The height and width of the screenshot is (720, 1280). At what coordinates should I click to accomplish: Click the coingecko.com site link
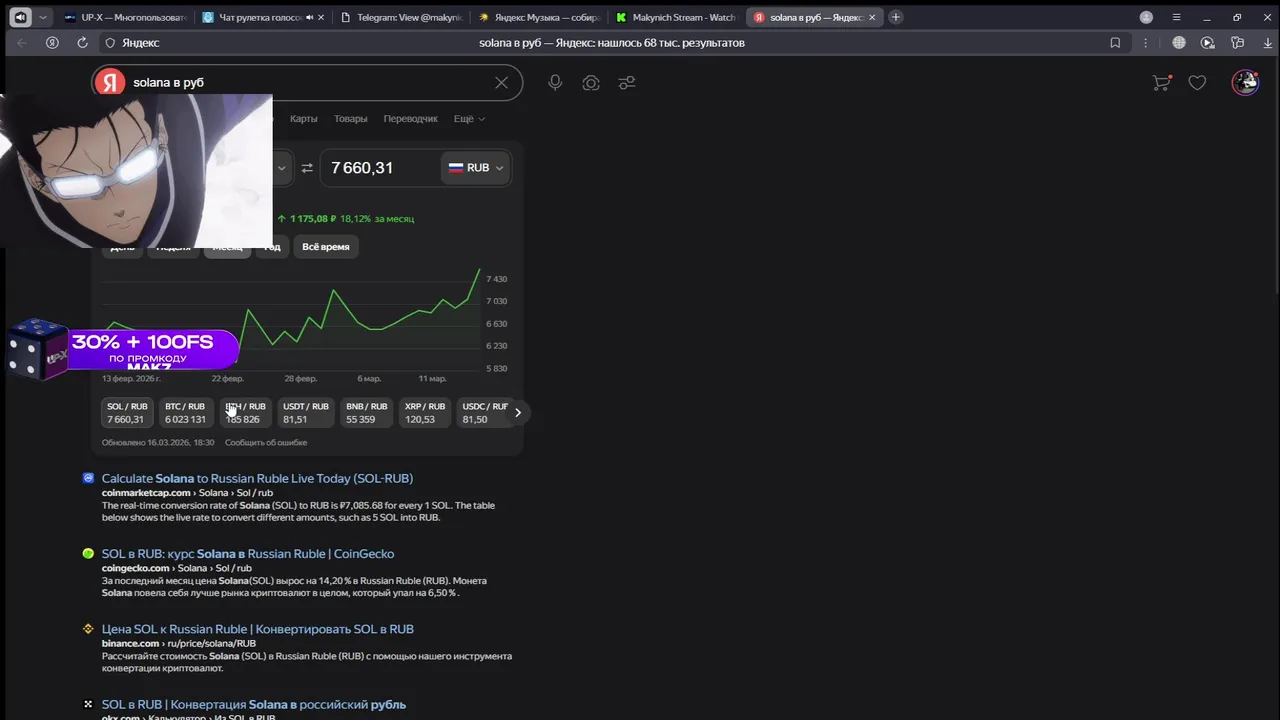click(135, 568)
